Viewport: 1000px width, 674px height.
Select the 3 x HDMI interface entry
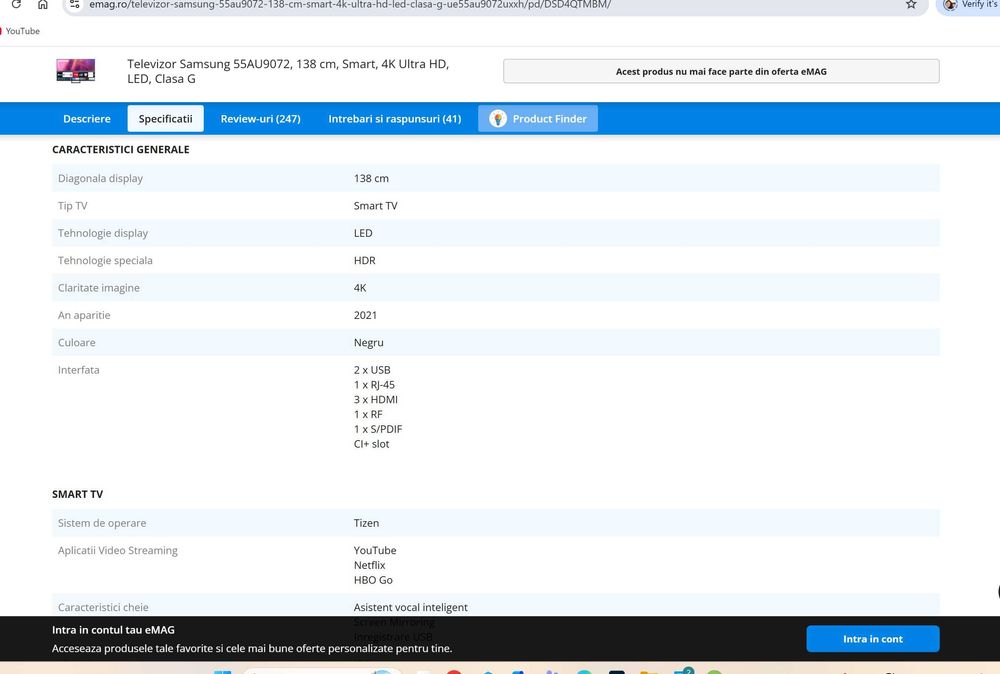coord(376,400)
